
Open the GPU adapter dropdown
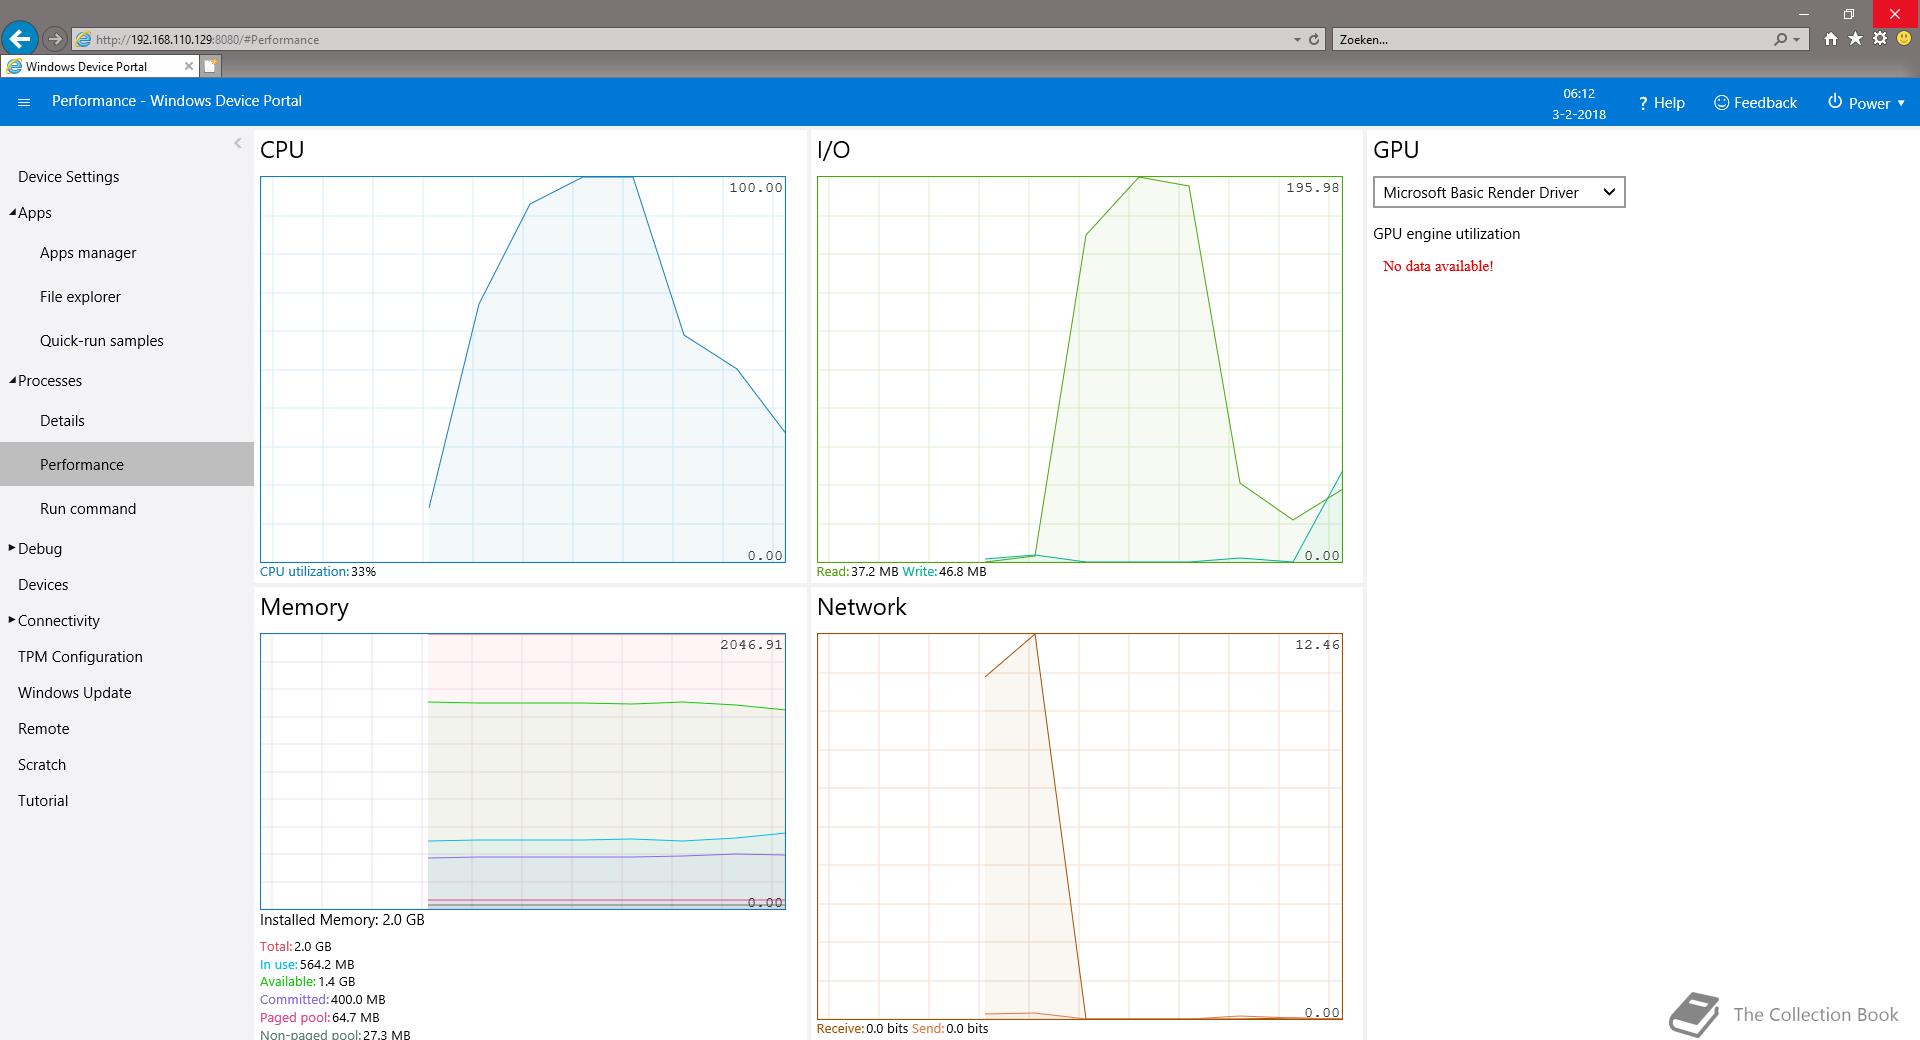point(1499,192)
